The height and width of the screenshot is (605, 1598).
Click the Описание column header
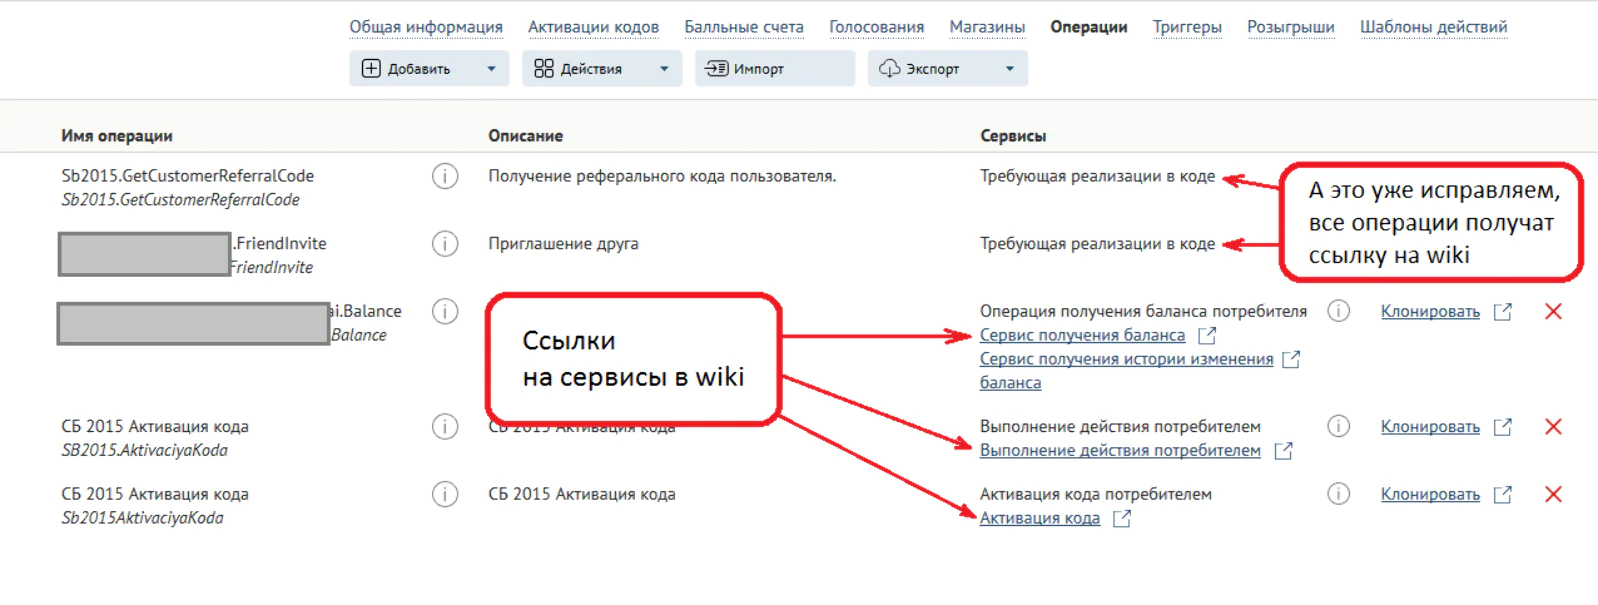point(526,136)
